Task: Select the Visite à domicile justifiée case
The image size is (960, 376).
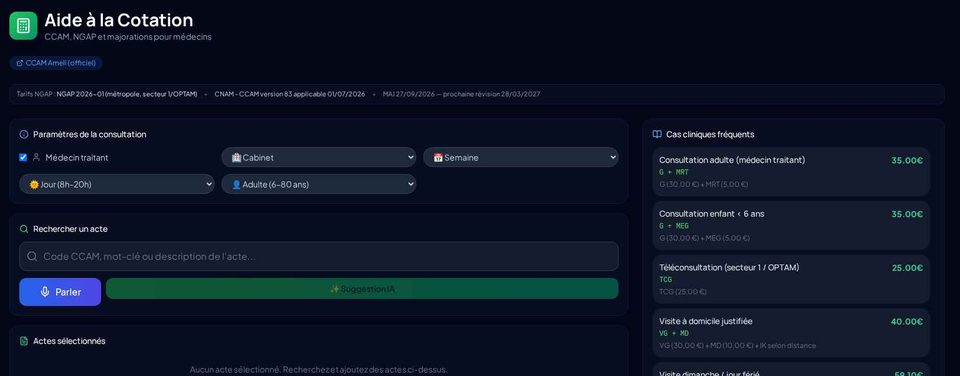Action: point(791,333)
